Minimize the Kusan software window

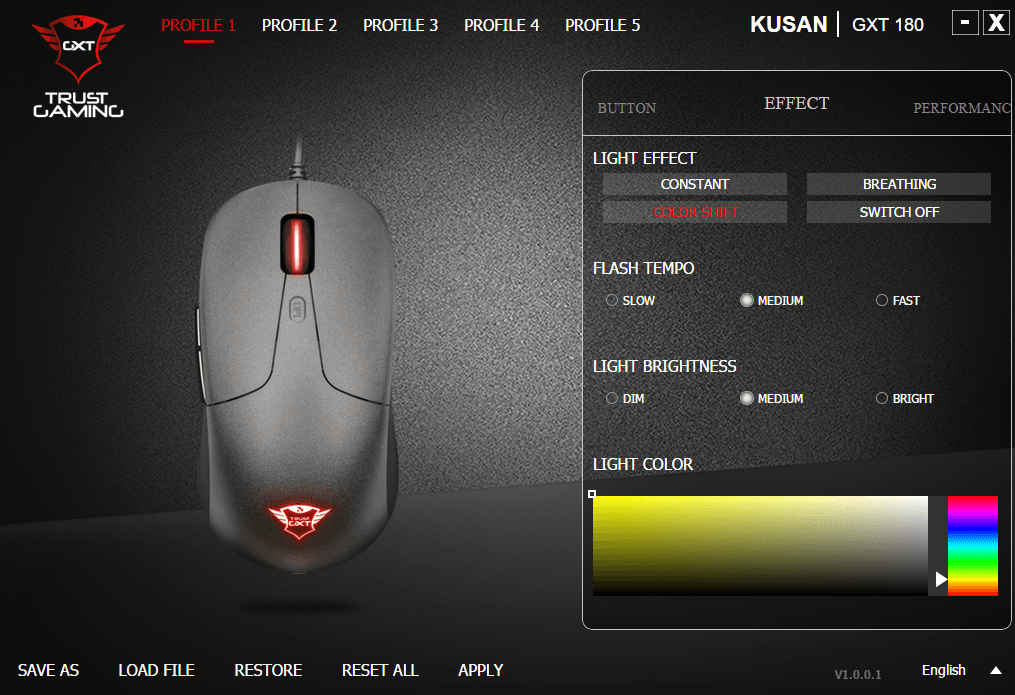[965, 23]
